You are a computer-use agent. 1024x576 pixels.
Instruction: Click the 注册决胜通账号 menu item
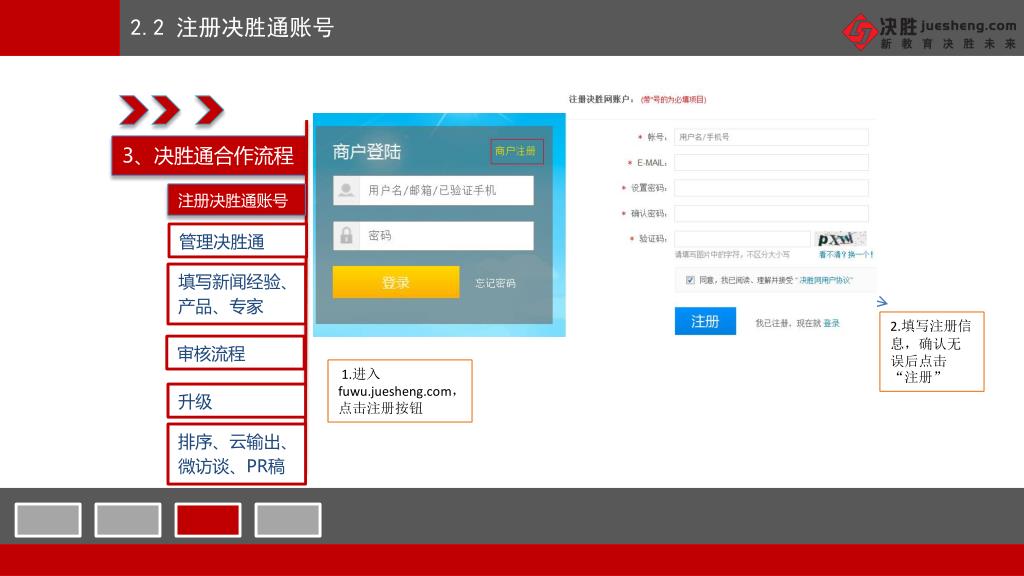tap(236, 200)
